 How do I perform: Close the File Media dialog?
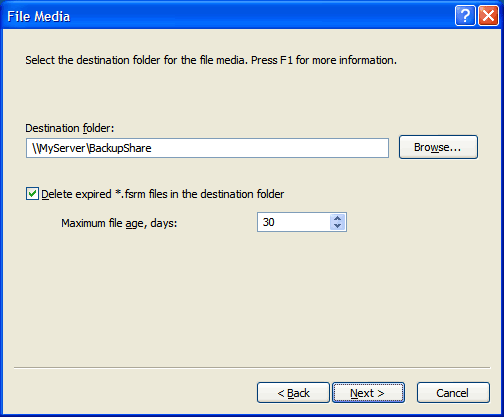(488, 15)
